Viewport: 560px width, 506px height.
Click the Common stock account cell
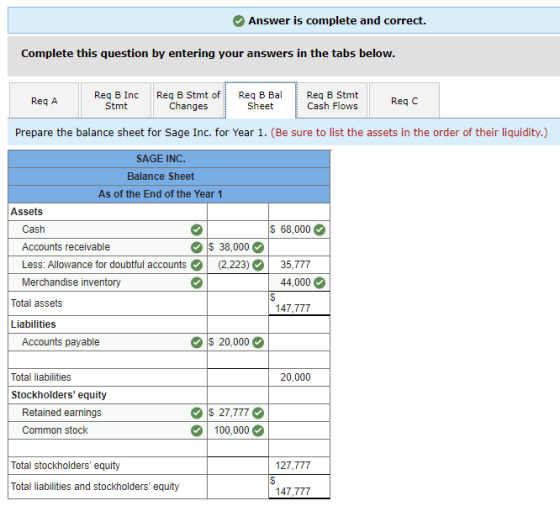tap(108, 431)
